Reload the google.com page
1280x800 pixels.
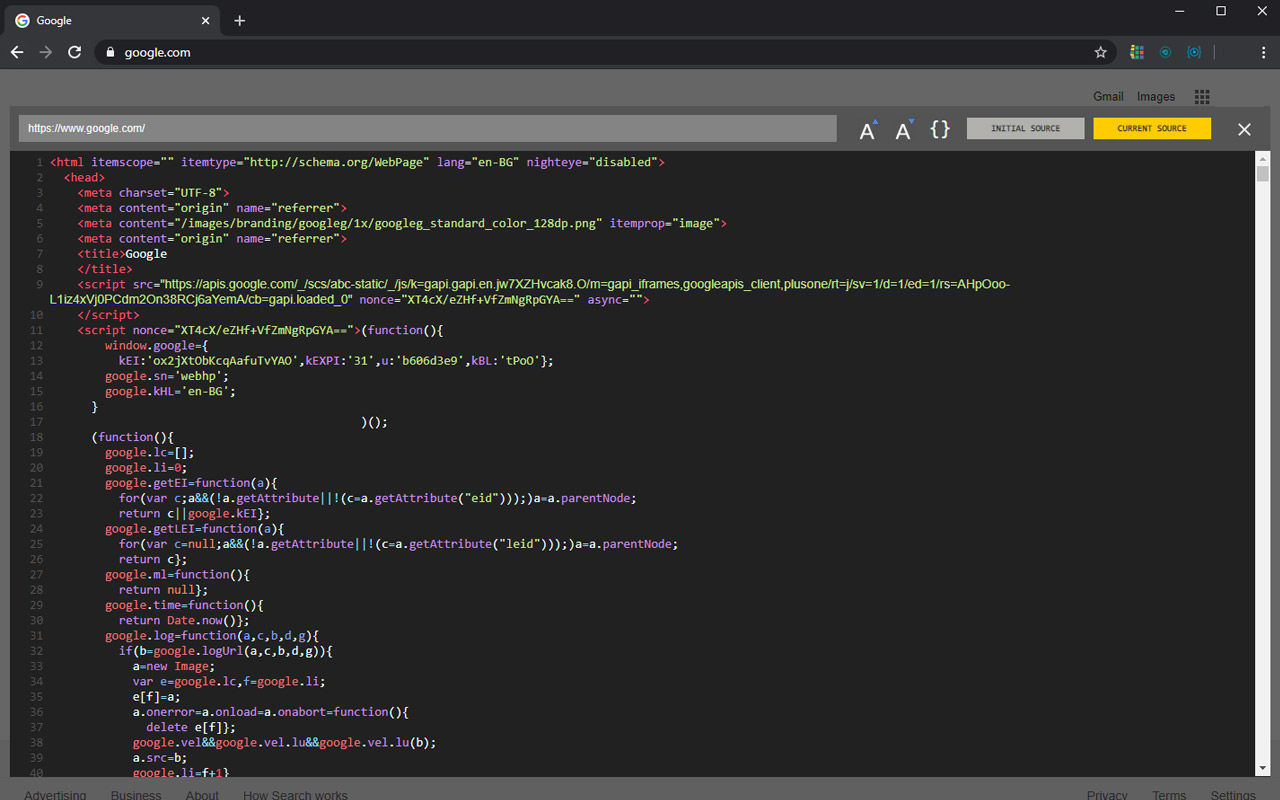(74, 52)
